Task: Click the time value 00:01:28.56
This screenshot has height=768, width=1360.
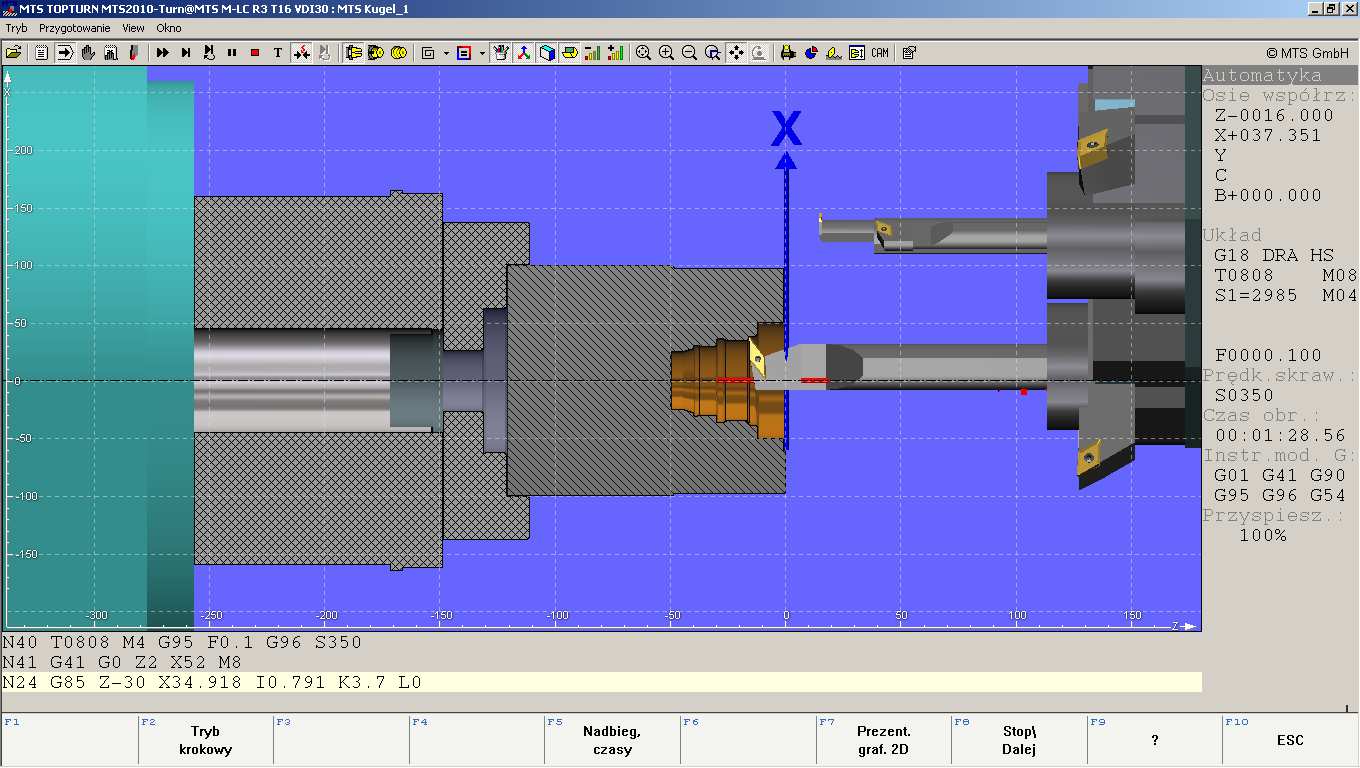Action: point(1280,435)
